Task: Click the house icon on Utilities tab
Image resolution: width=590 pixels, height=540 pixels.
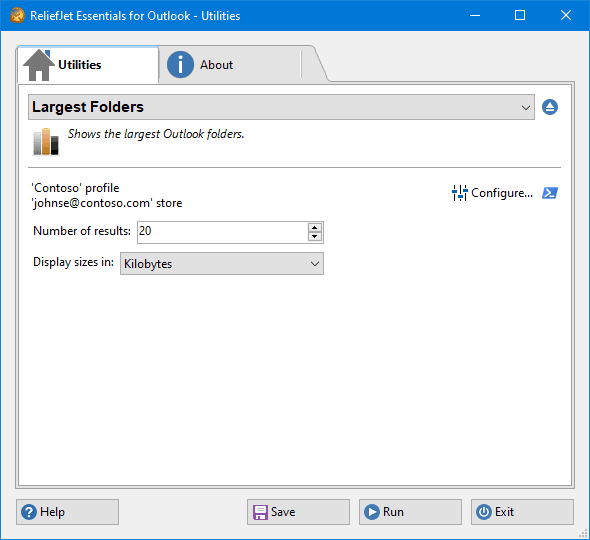Action: coord(38,65)
